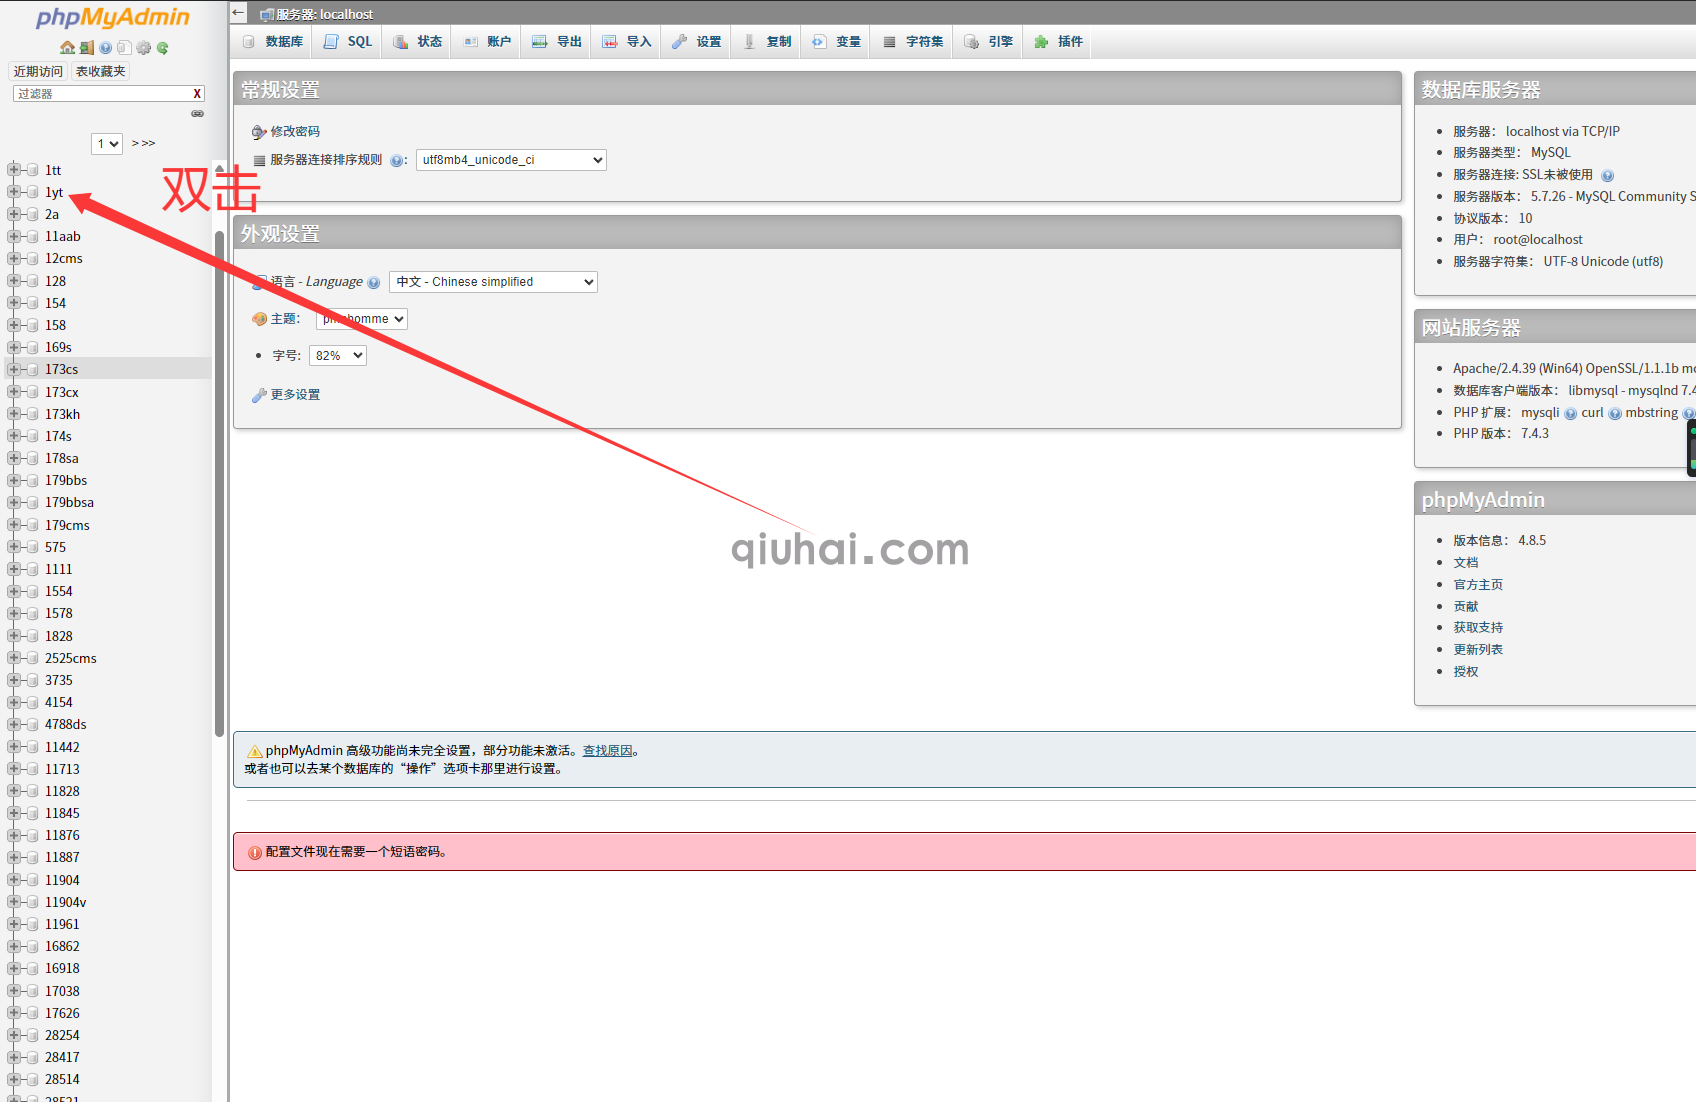Select the 12cms database in the tree
The image size is (1696, 1102).
click(x=64, y=258)
